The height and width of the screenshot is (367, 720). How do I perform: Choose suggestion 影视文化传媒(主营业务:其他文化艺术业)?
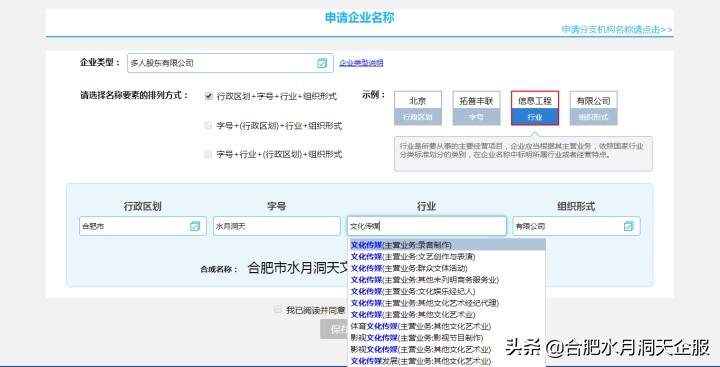point(446,350)
